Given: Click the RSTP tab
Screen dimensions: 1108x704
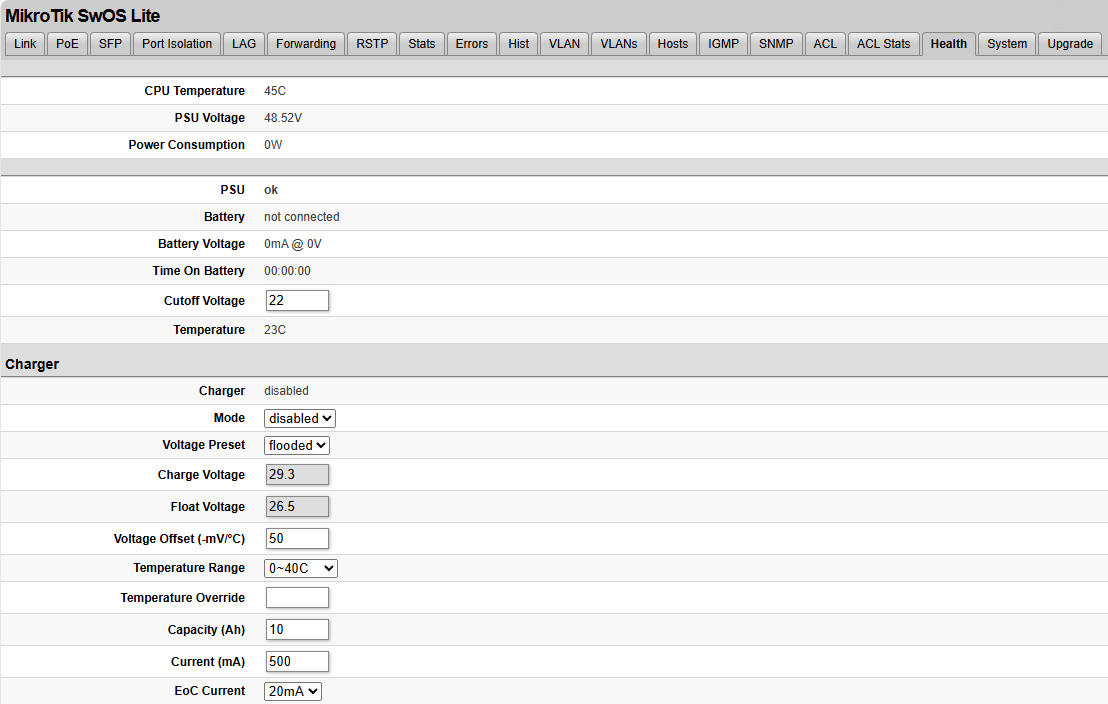Looking at the screenshot, I should [372, 44].
